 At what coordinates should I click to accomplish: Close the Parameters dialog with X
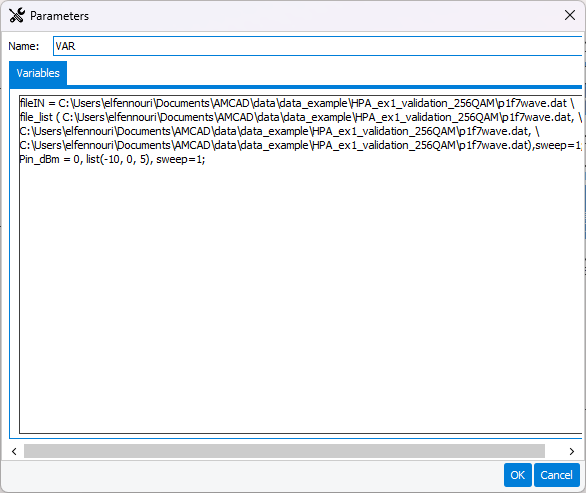(570, 15)
